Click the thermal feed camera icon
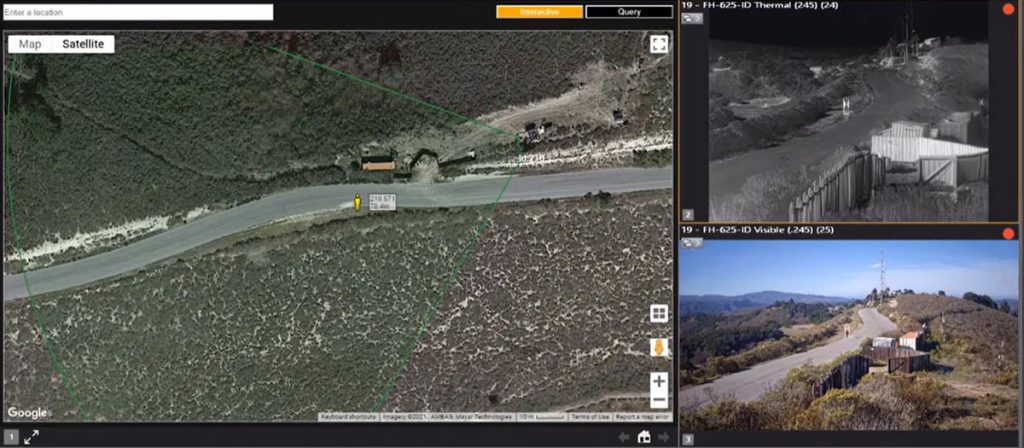 pyautogui.click(x=691, y=18)
